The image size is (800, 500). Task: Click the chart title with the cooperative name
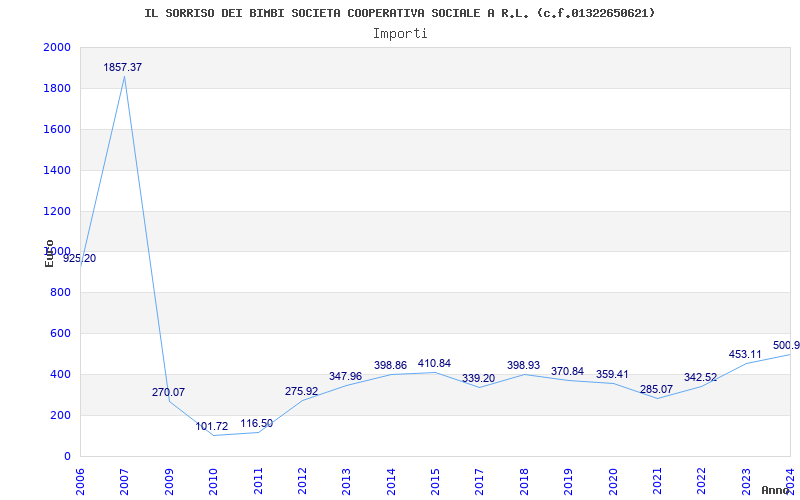tap(400, 13)
